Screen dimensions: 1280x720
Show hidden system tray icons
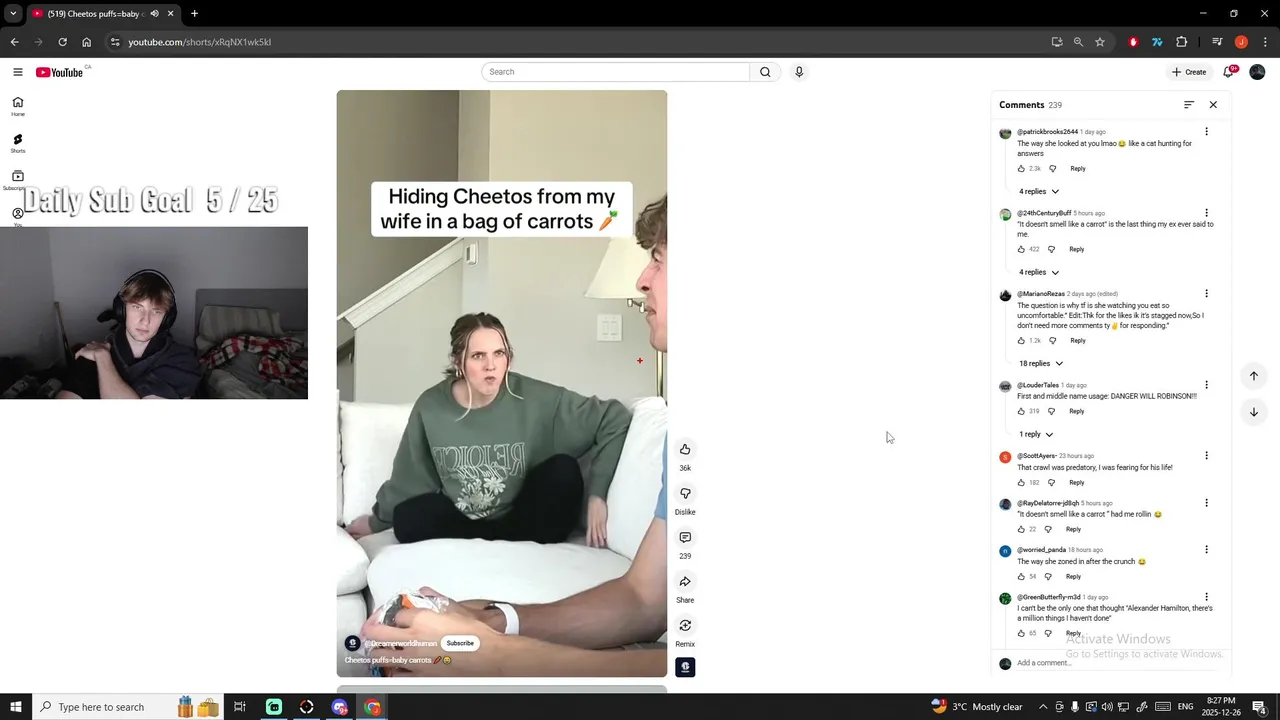click(x=1043, y=707)
